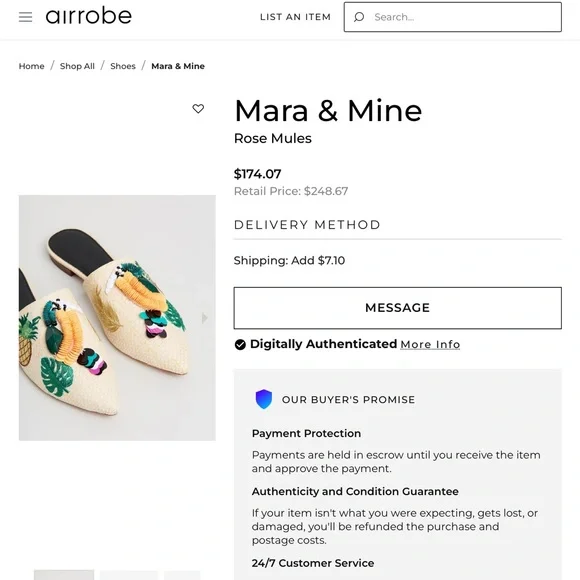Select the Mara & Mine breadcrumb
580x580 pixels.
(x=178, y=66)
